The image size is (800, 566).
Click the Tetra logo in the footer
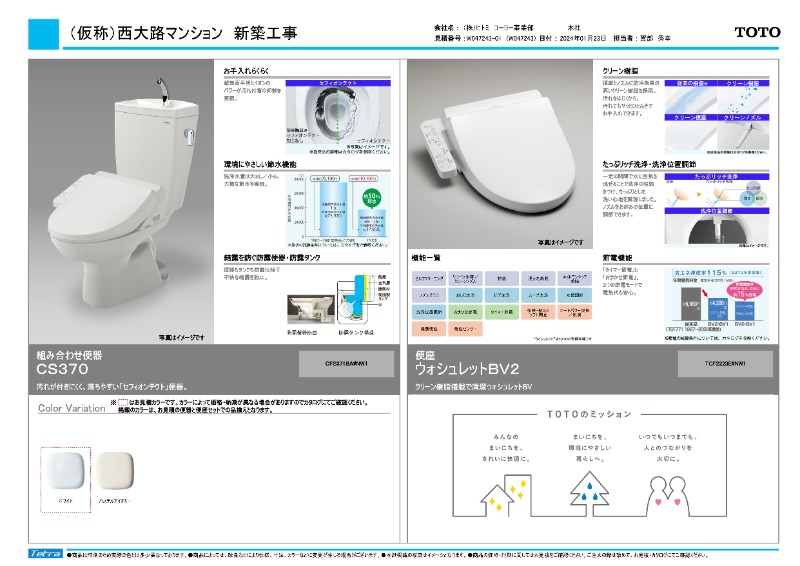(x=46, y=553)
